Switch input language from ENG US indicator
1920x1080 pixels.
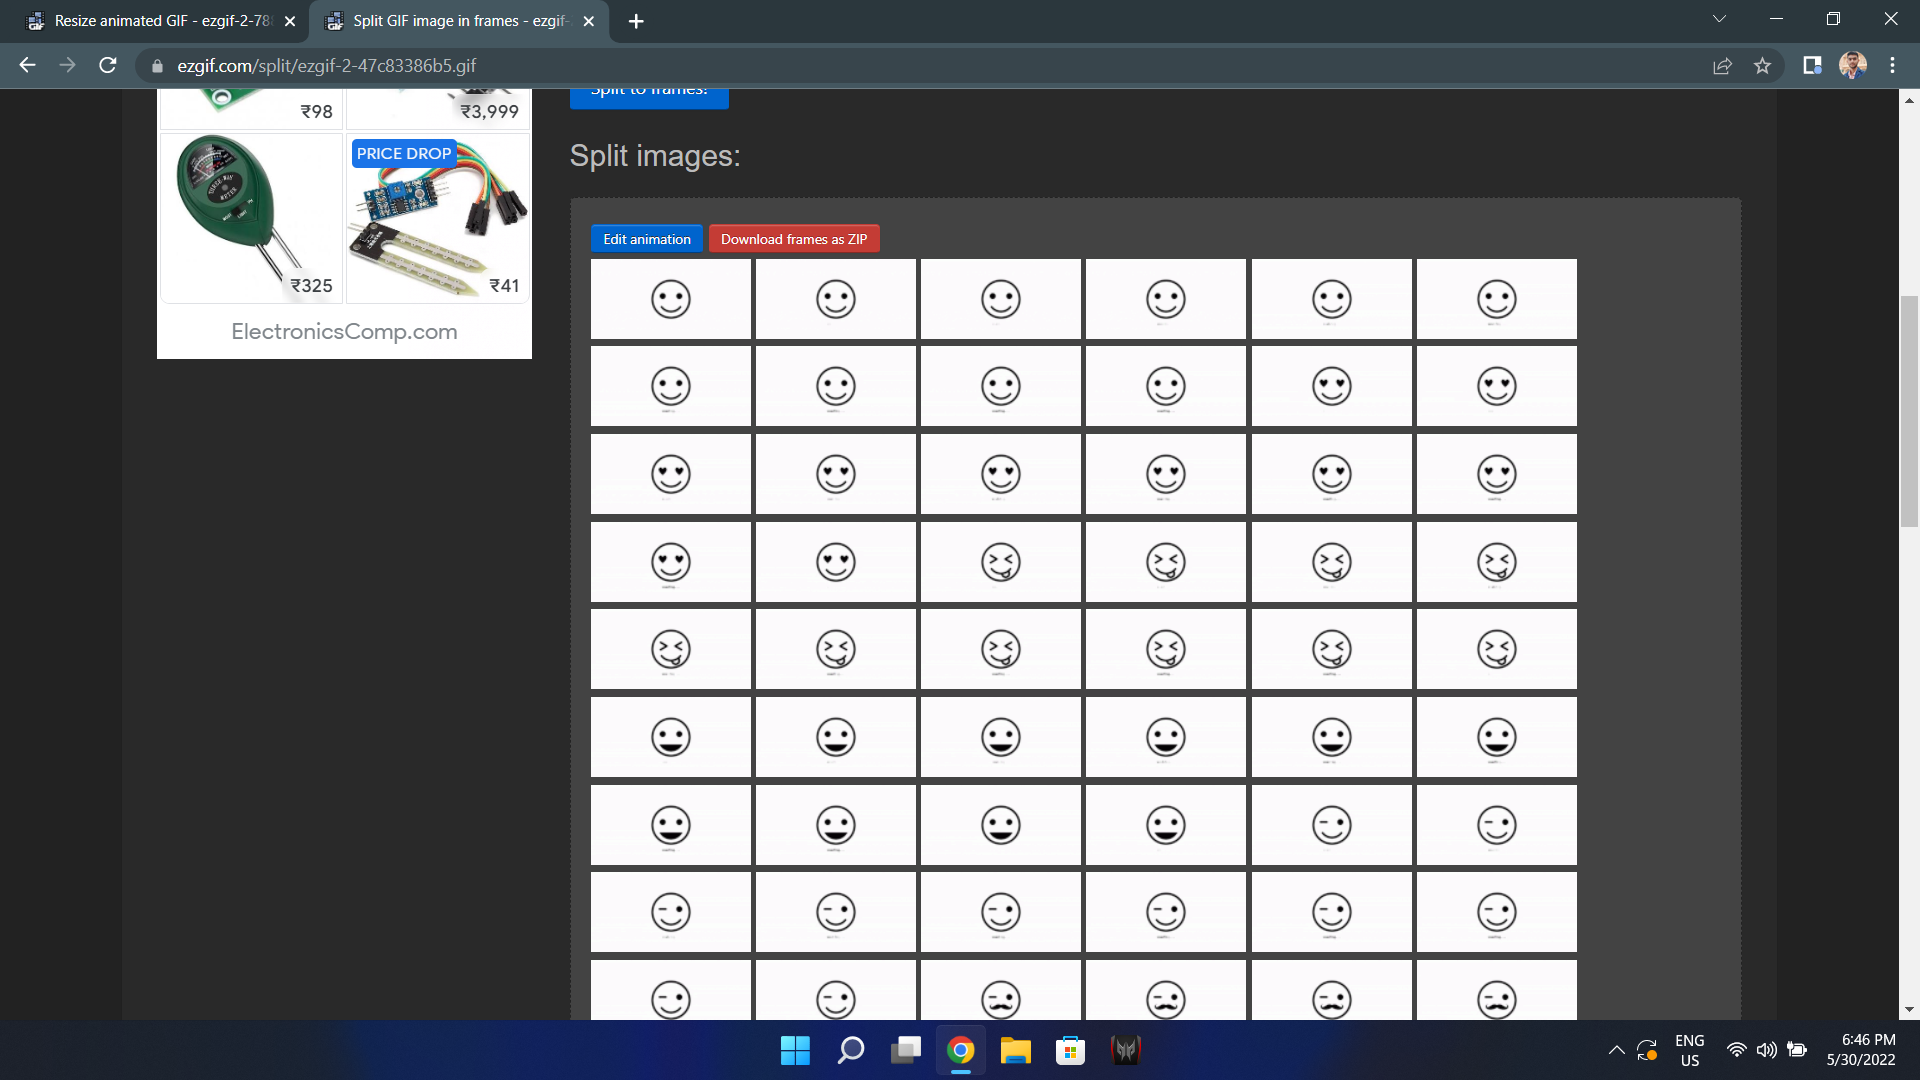[x=1689, y=1050]
